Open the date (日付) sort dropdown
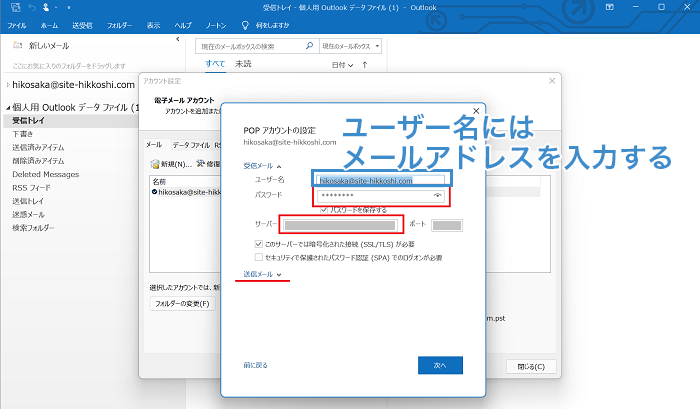This screenshot has width=700, height=409. (x=342, y=65)
